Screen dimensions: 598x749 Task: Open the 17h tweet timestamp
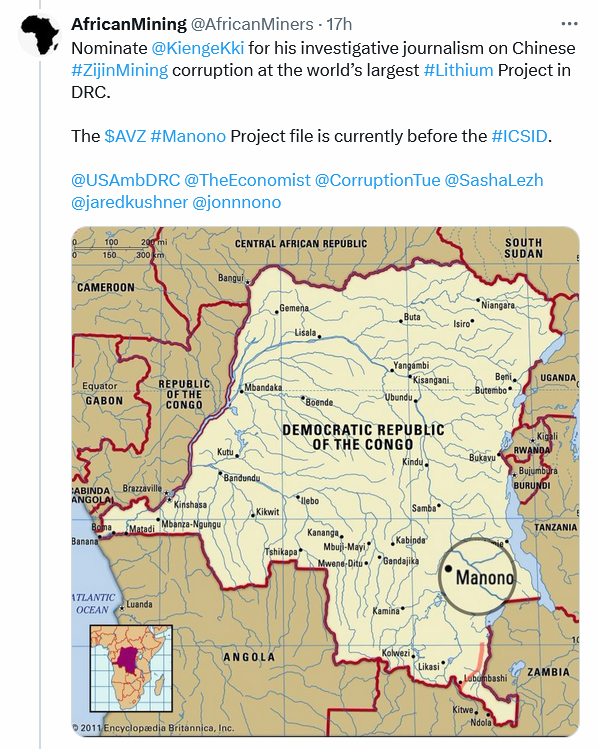tap(339, 24)
